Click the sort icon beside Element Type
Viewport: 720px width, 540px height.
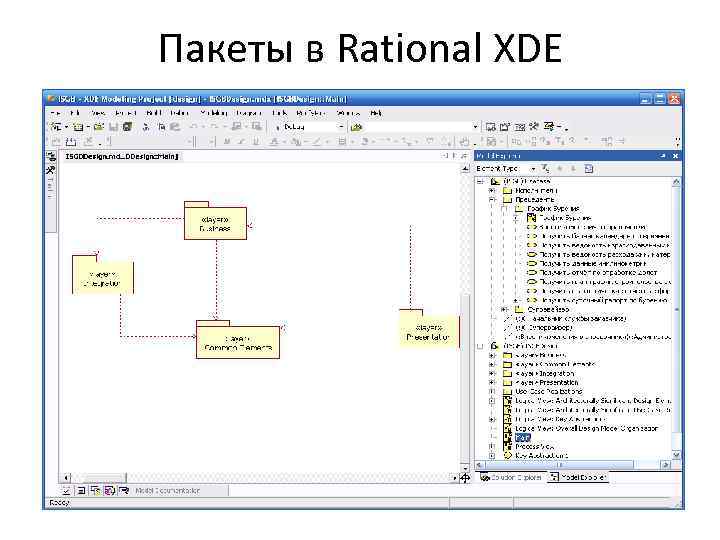545,169
